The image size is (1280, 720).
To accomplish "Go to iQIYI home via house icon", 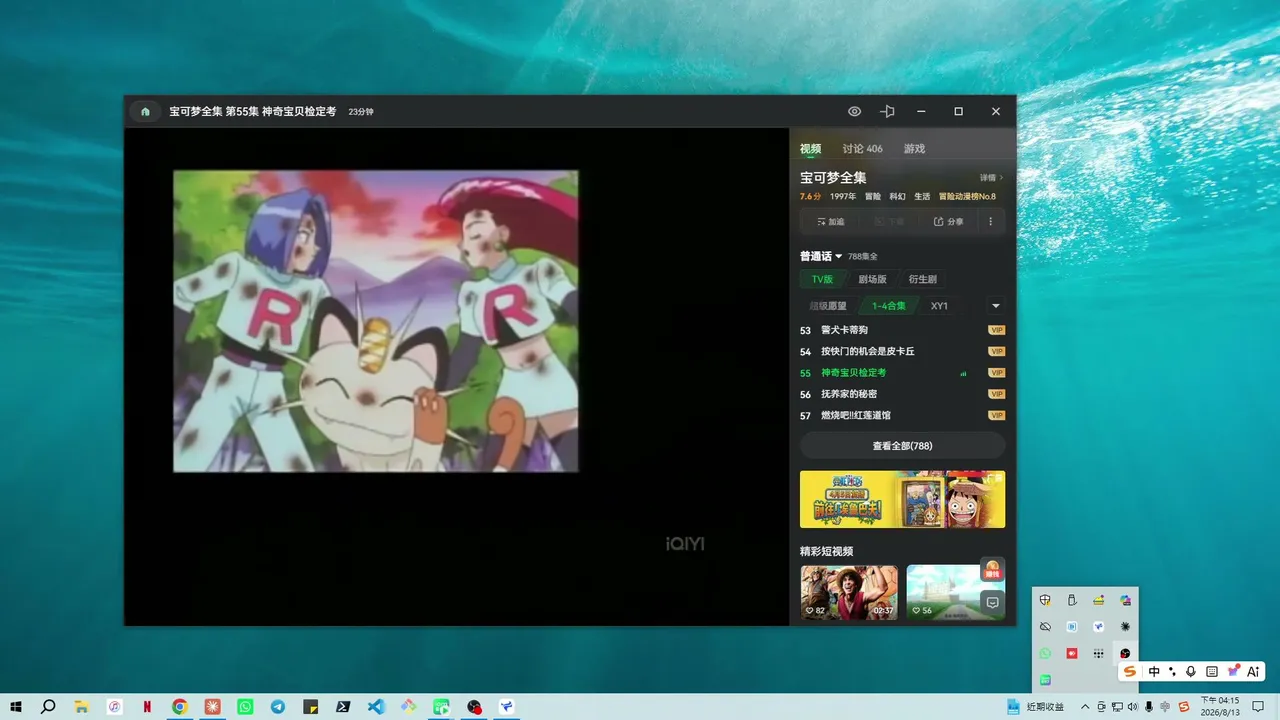I will click(x=145, y=112).
